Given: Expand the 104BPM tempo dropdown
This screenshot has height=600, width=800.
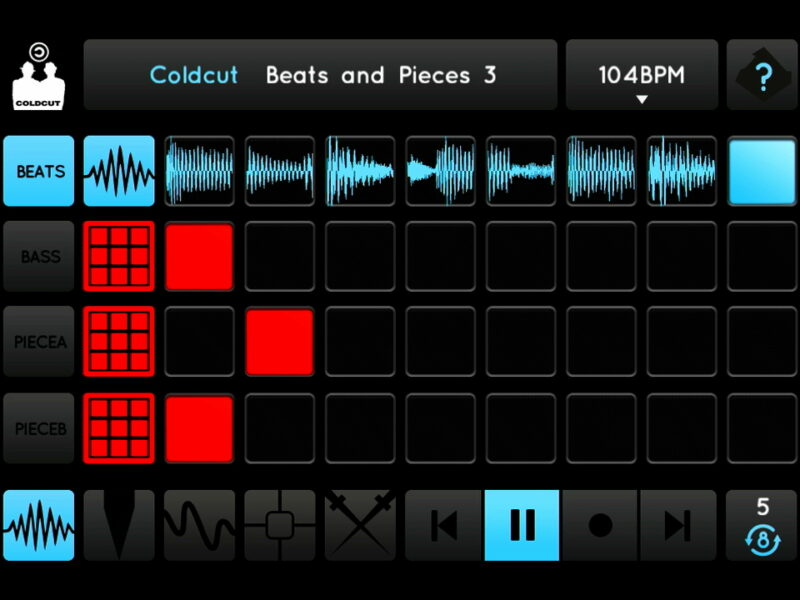Looking at the screenshot, I should point(642,76).
